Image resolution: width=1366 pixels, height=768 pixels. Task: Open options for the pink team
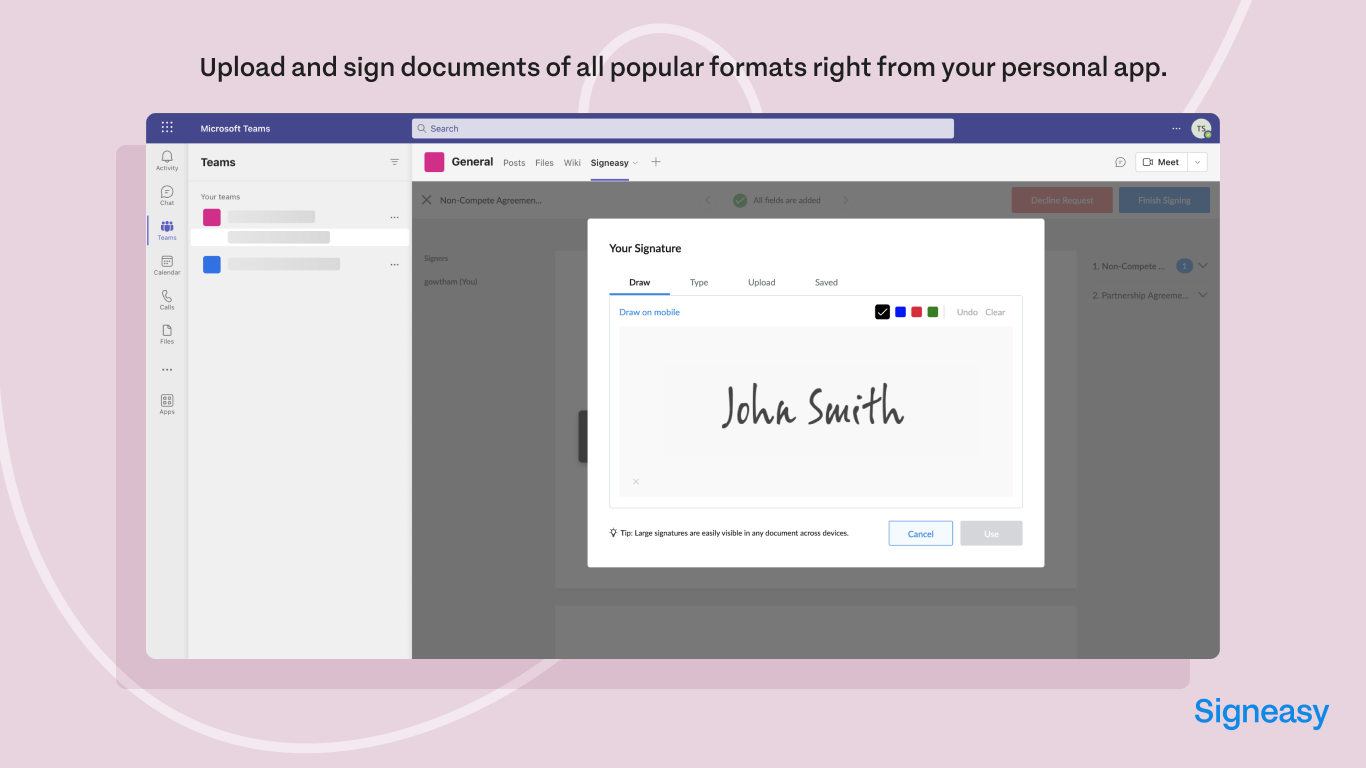pos(394,217)
